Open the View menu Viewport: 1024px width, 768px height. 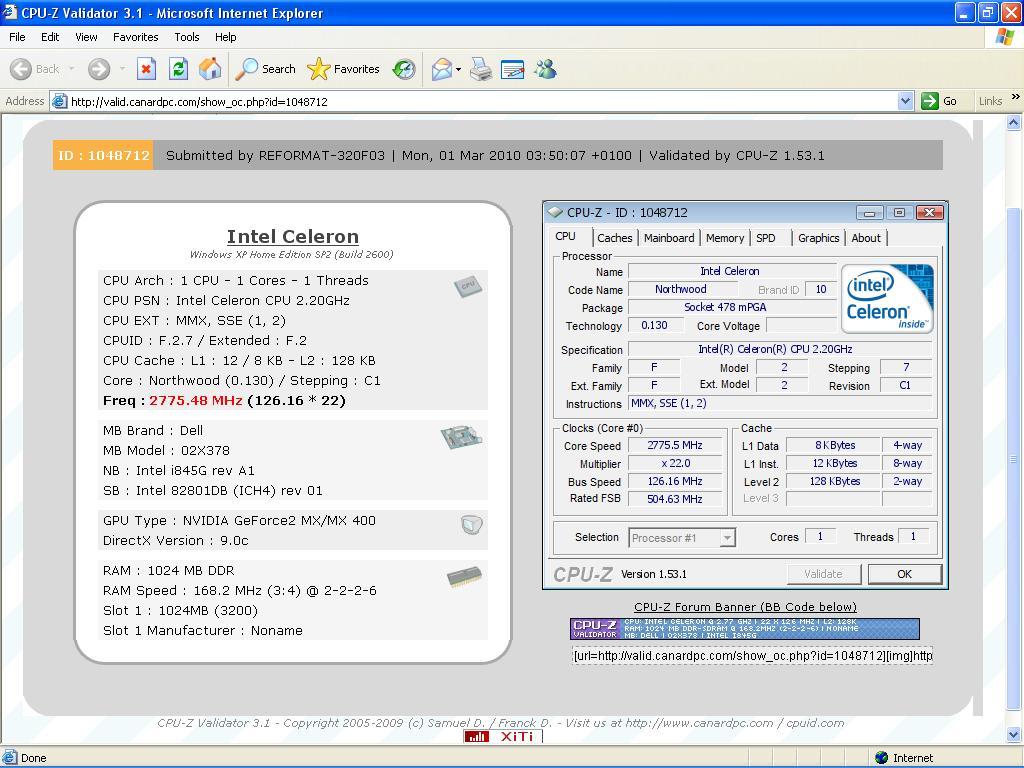pos(86,37)
